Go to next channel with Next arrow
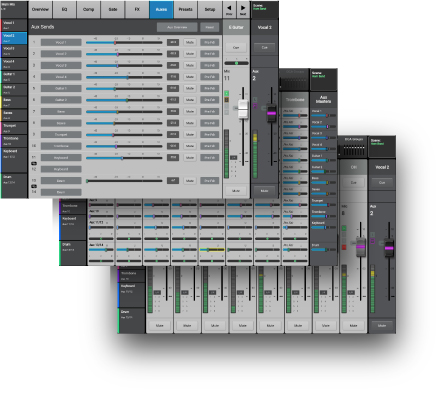The height and width of the screenshot is (393, 441). coord(243,9)
